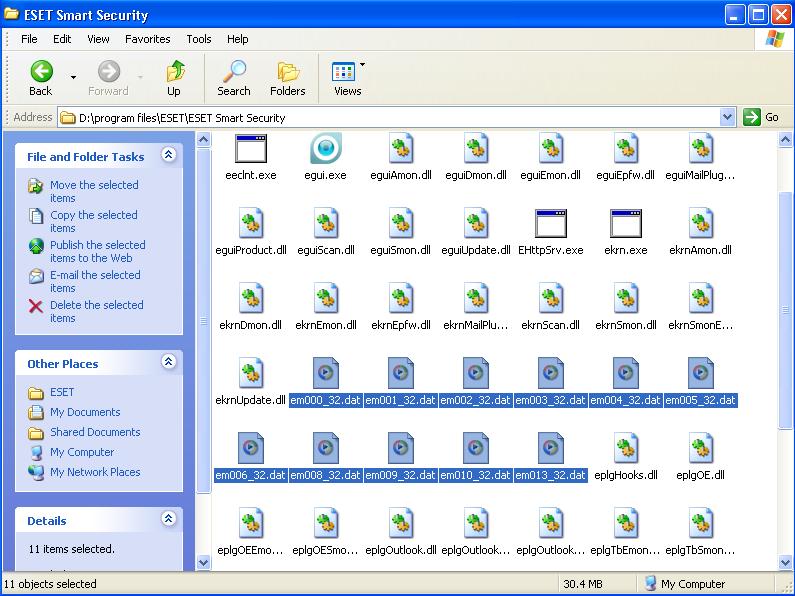The width and height of the screenshot is (795, 596).
Task: Open the Edit menu
Action: point(62,39)
